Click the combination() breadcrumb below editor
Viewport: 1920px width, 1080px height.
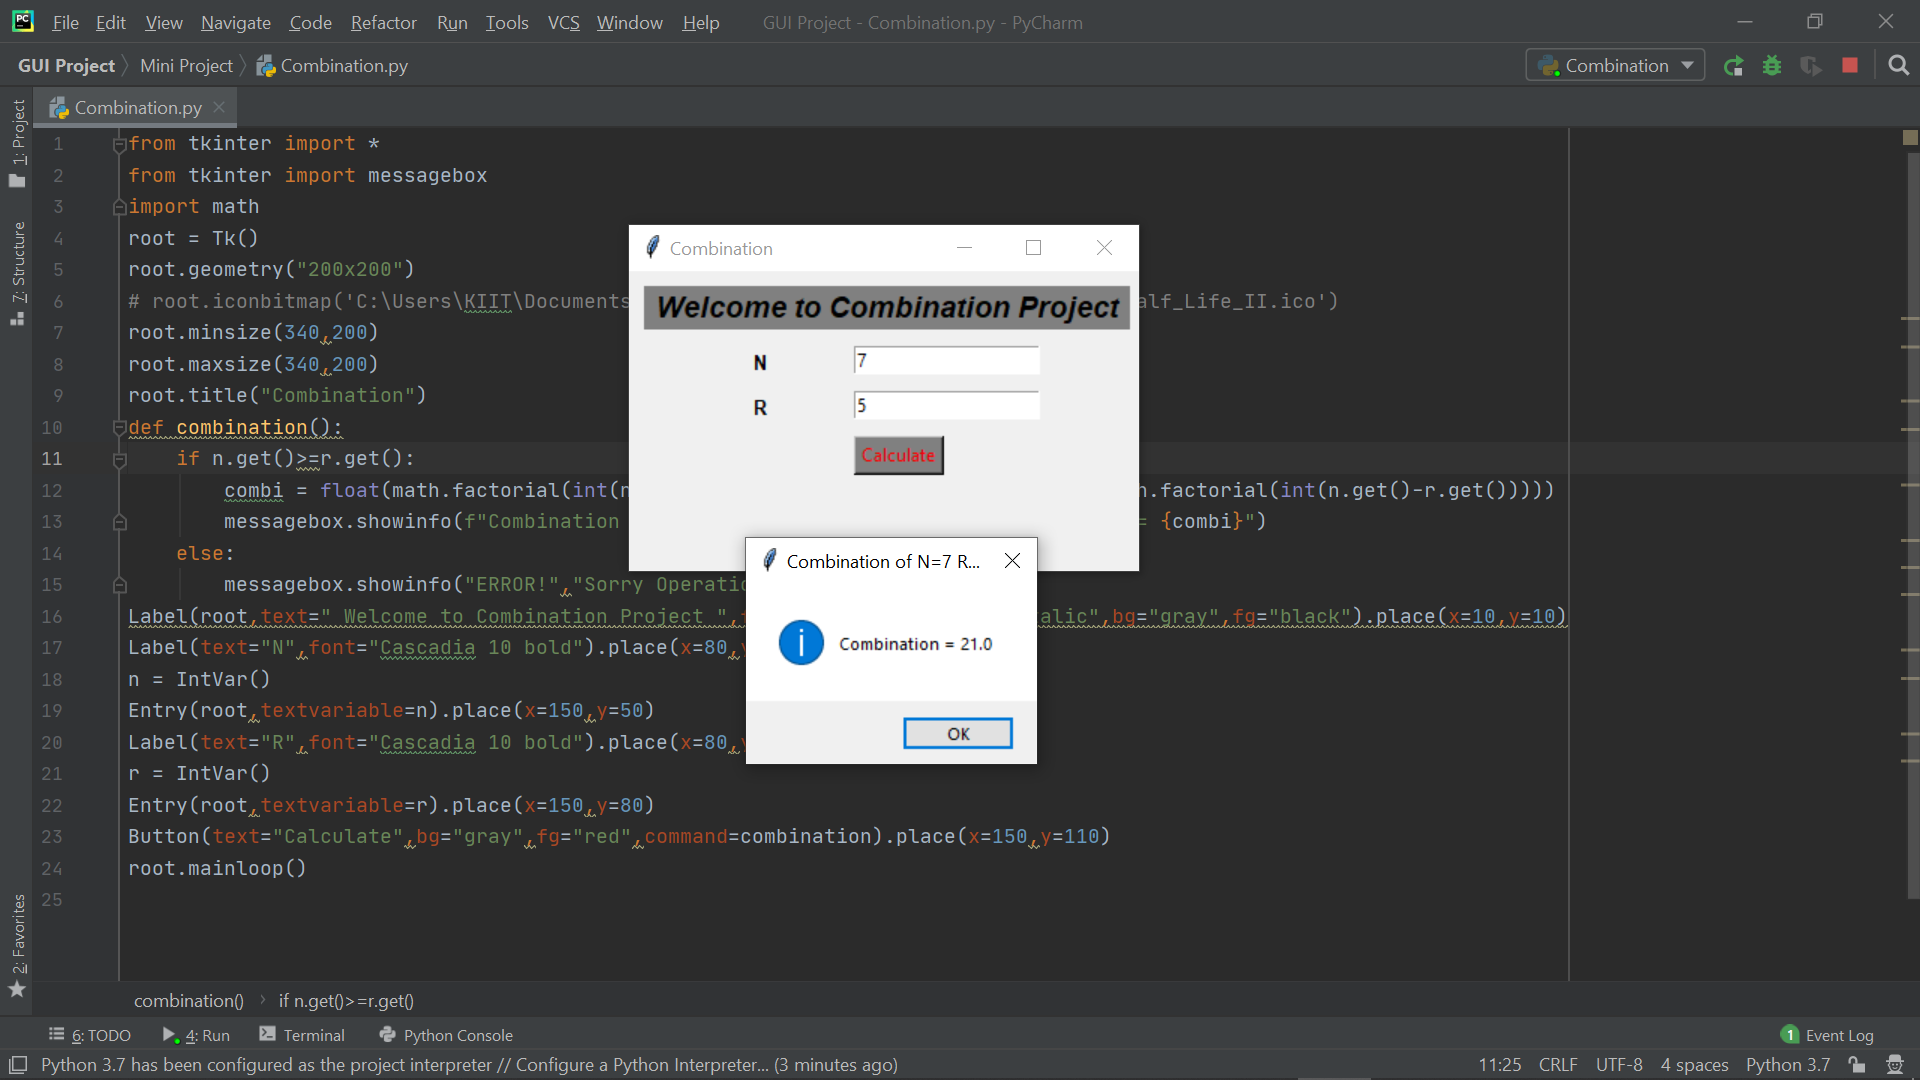click(x=189, y=1001)
